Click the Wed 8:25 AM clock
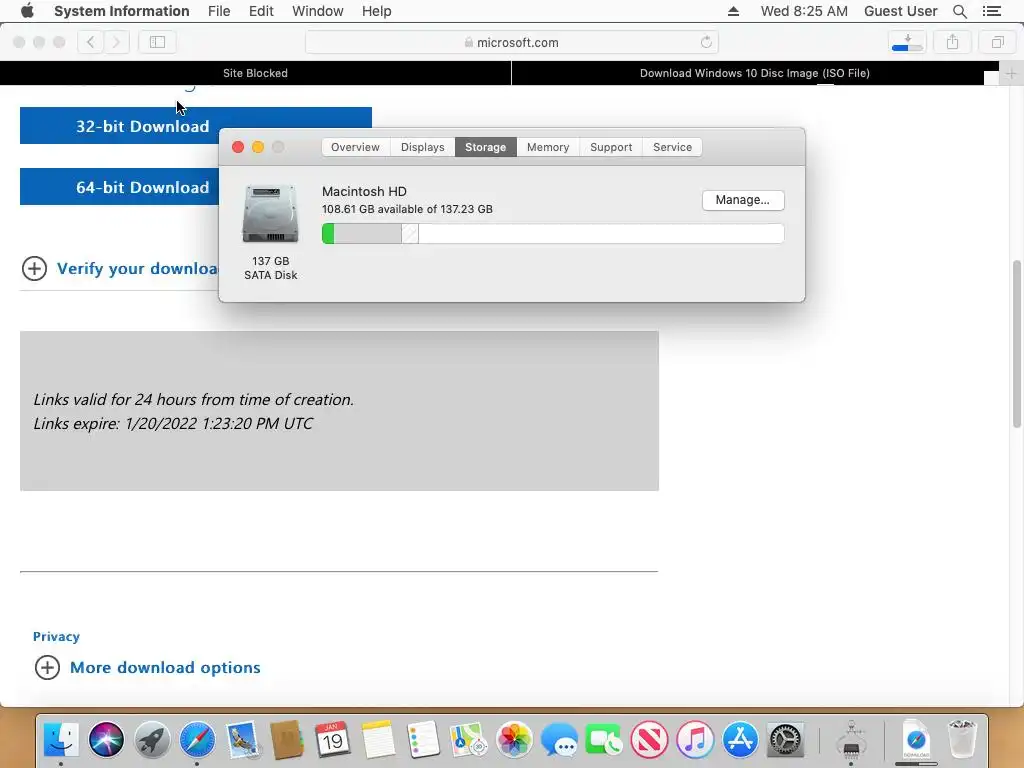Screen dimensions: 1024x768 [804, 11]
